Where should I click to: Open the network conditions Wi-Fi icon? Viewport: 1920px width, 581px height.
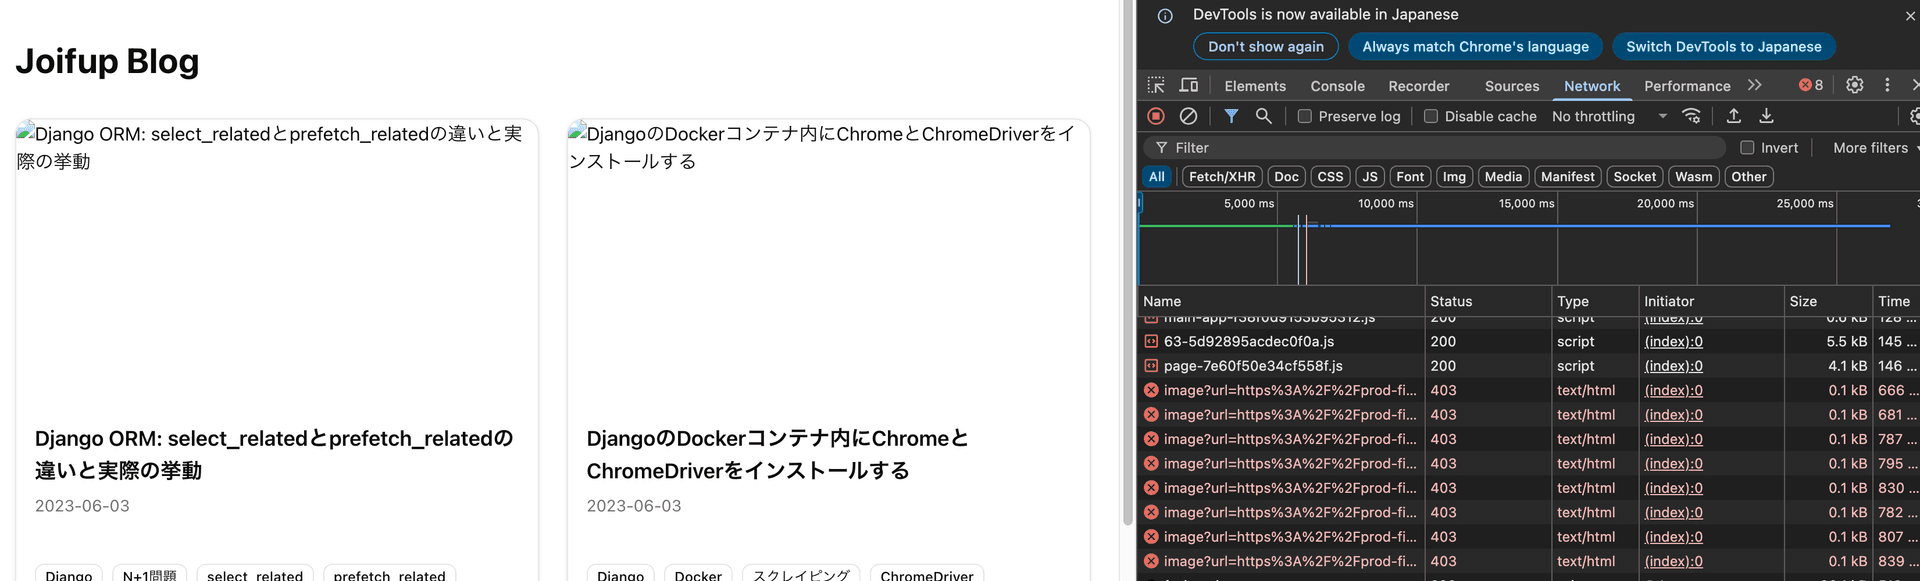(x=1691, y=116)
